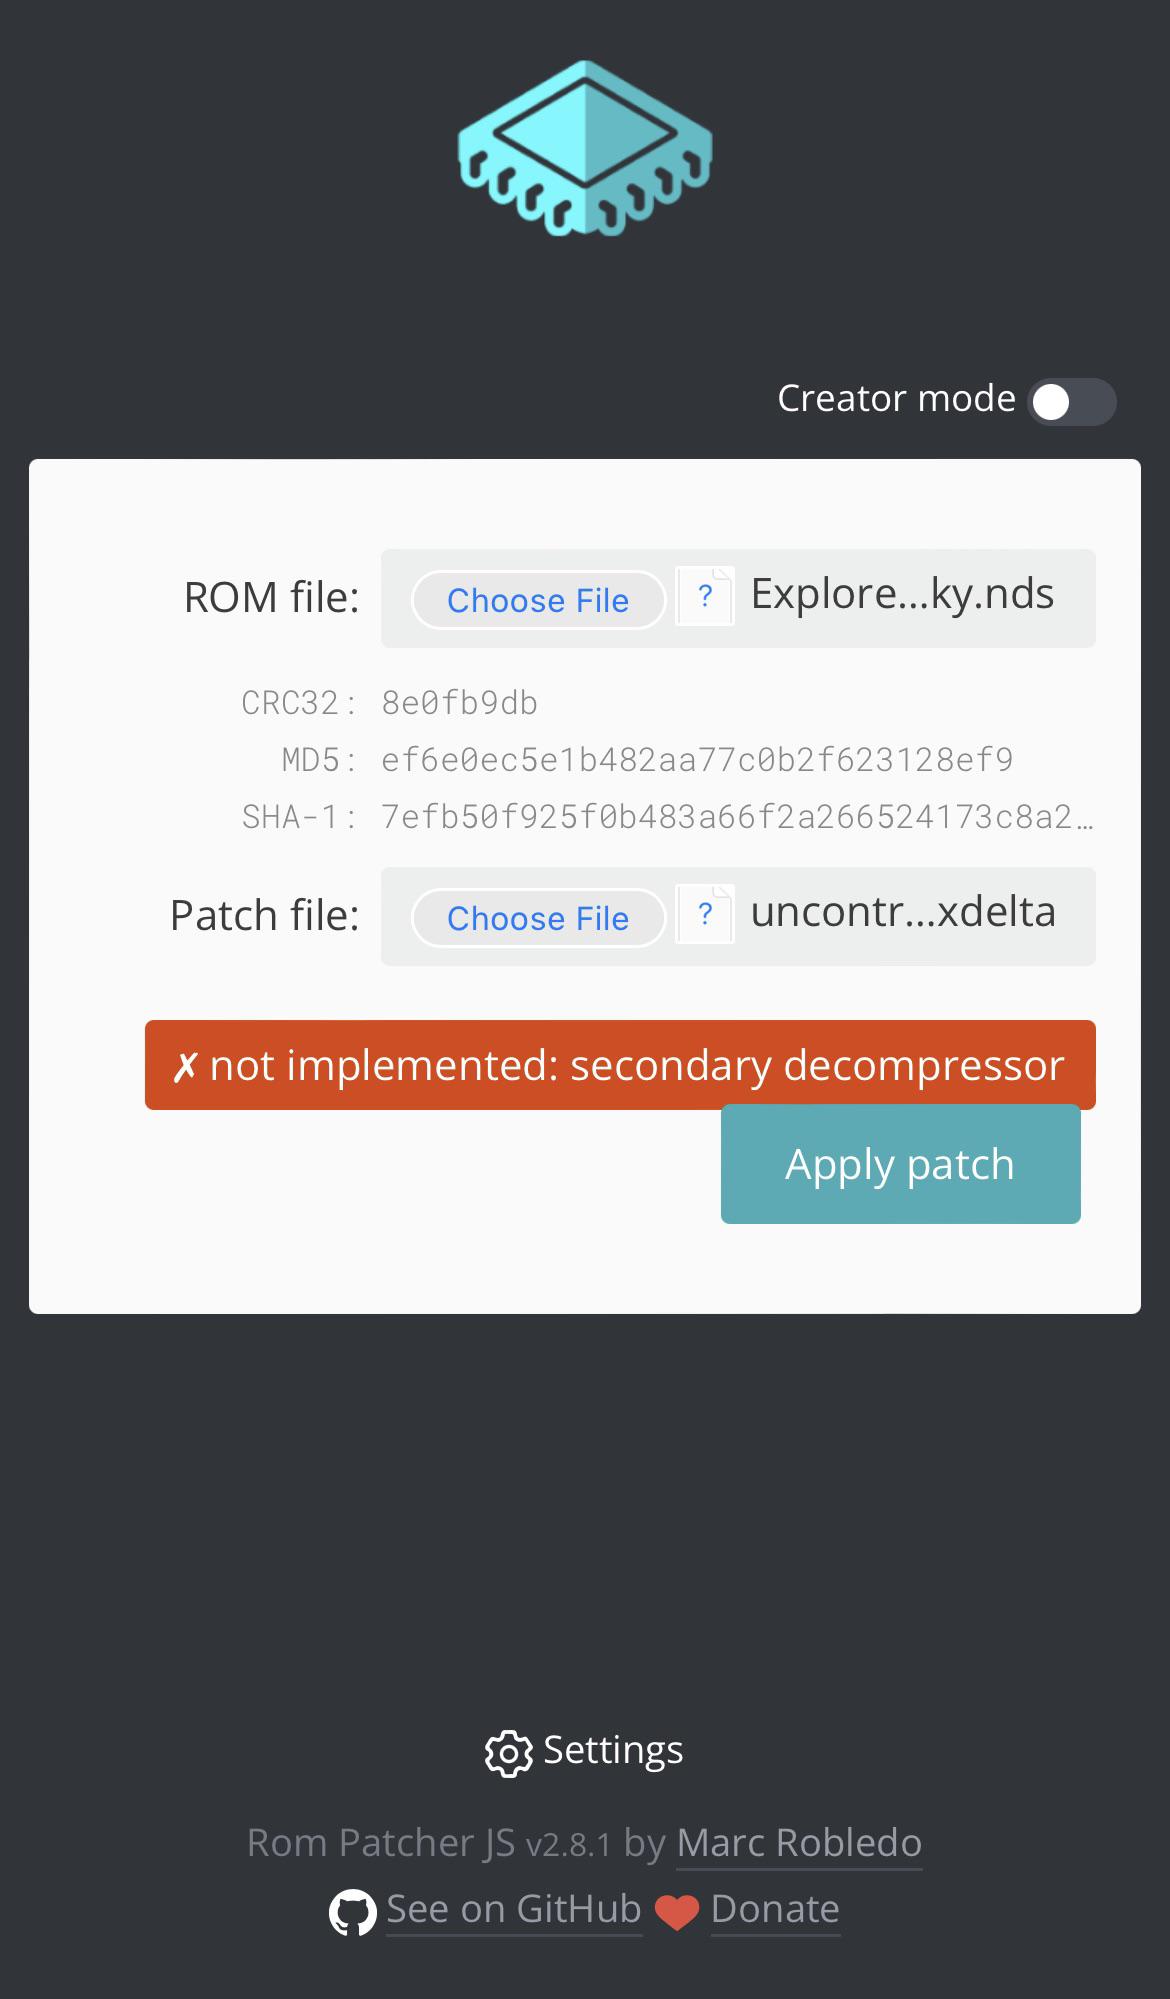The image size is (1170, 1999).
Task: Click the ✗ mark in the error banner
Action: (x=186, y=1065)
